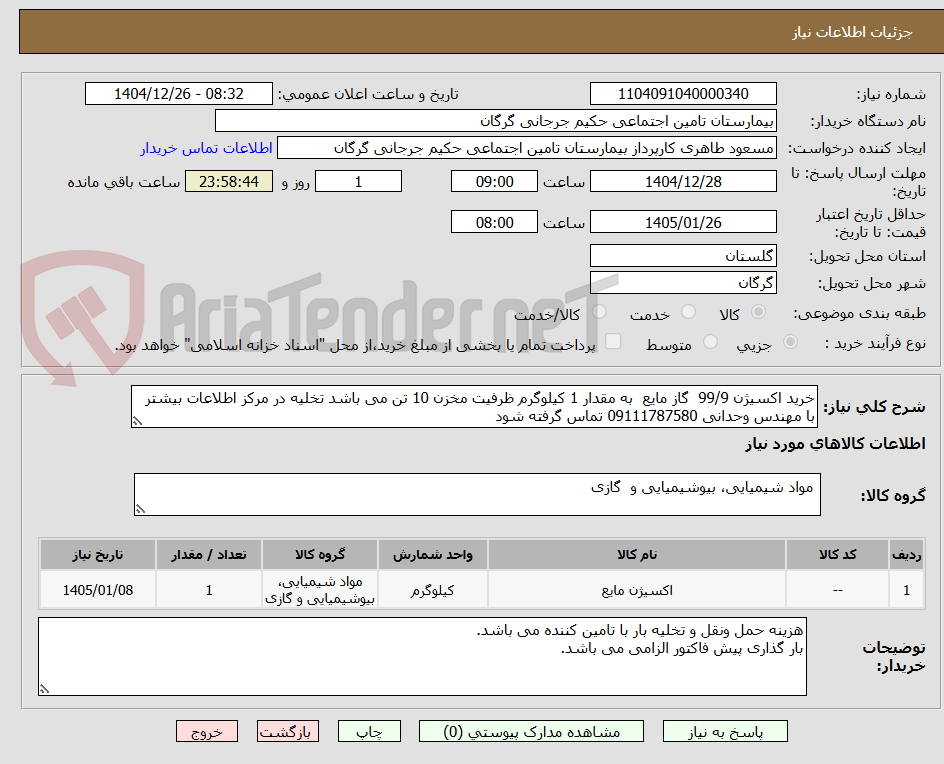Image resolution: width=944 pixels, height=764 pixels.
Task: Select the 'کالا' radio option
Action: coord(759,311)
